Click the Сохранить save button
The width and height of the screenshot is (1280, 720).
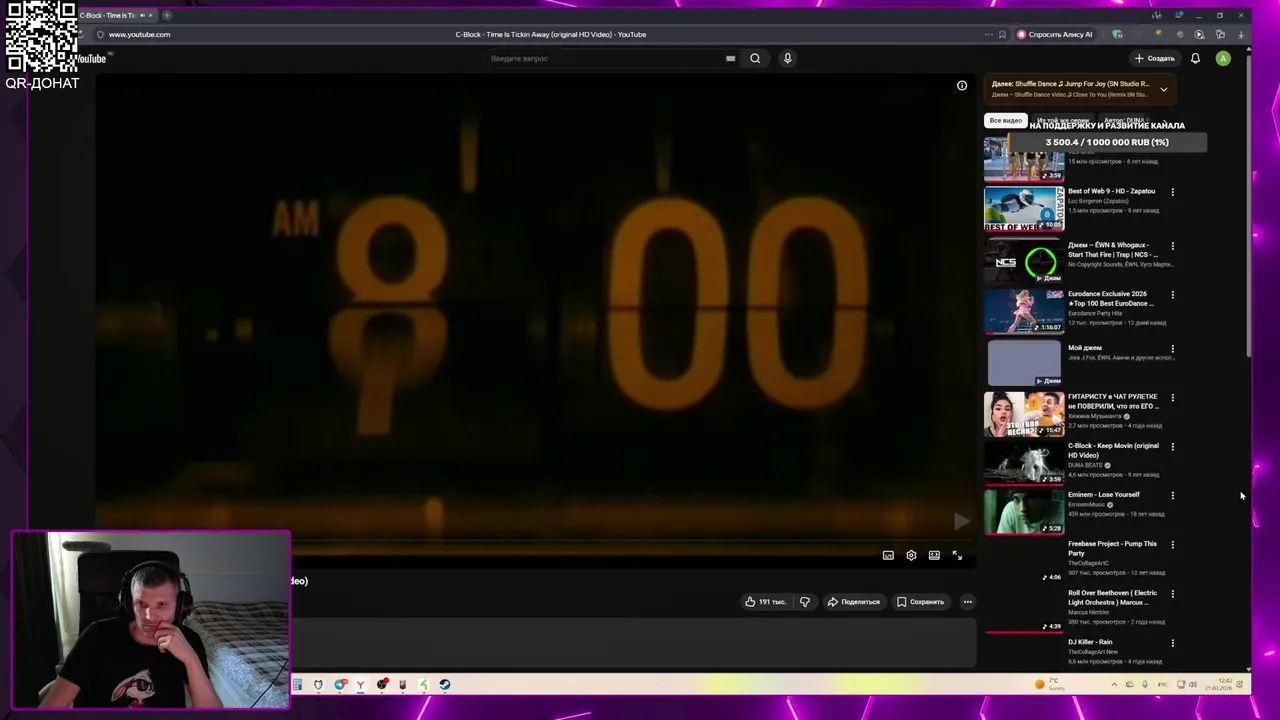point(920,602)
